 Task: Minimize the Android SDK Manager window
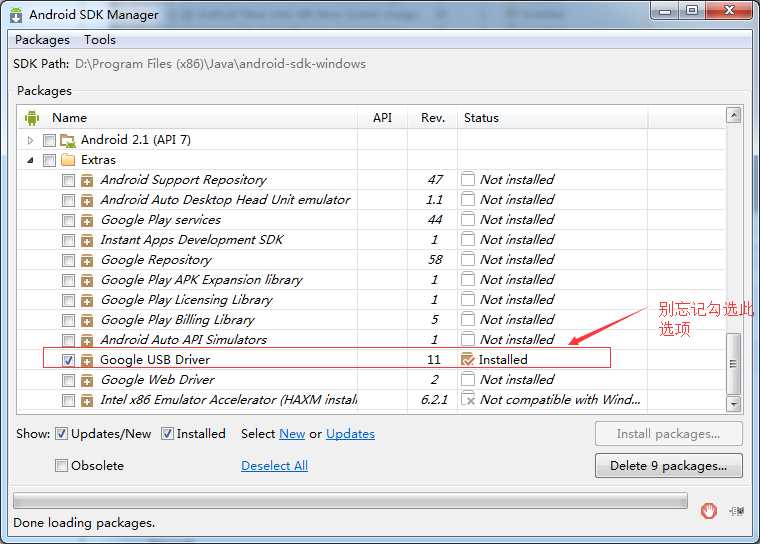pyautogui.click(x=665, y=11)
